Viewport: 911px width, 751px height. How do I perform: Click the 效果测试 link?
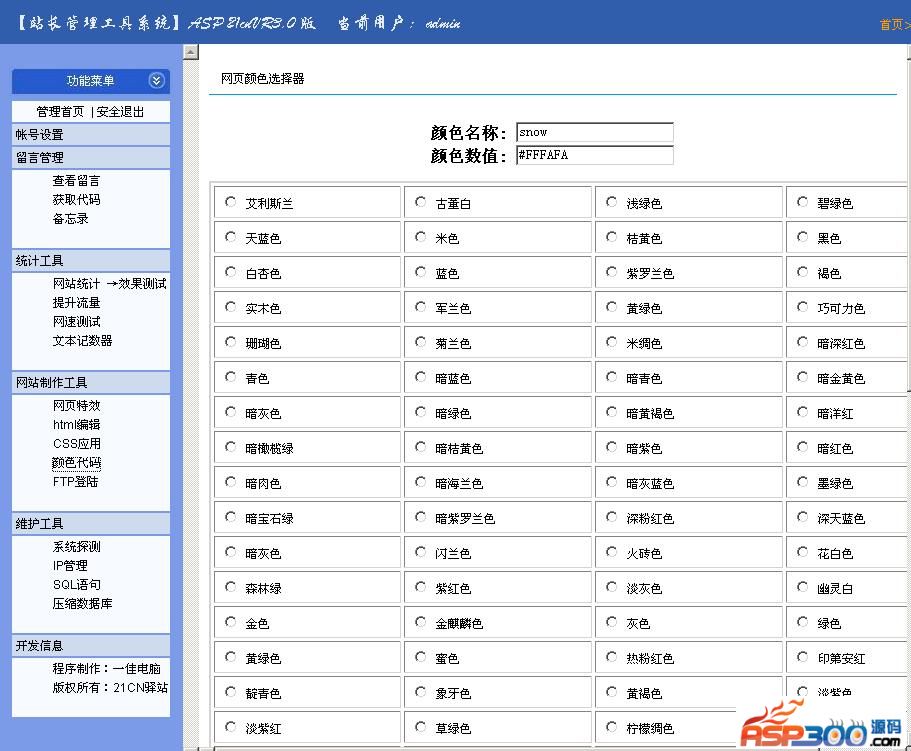coord(142,283)
